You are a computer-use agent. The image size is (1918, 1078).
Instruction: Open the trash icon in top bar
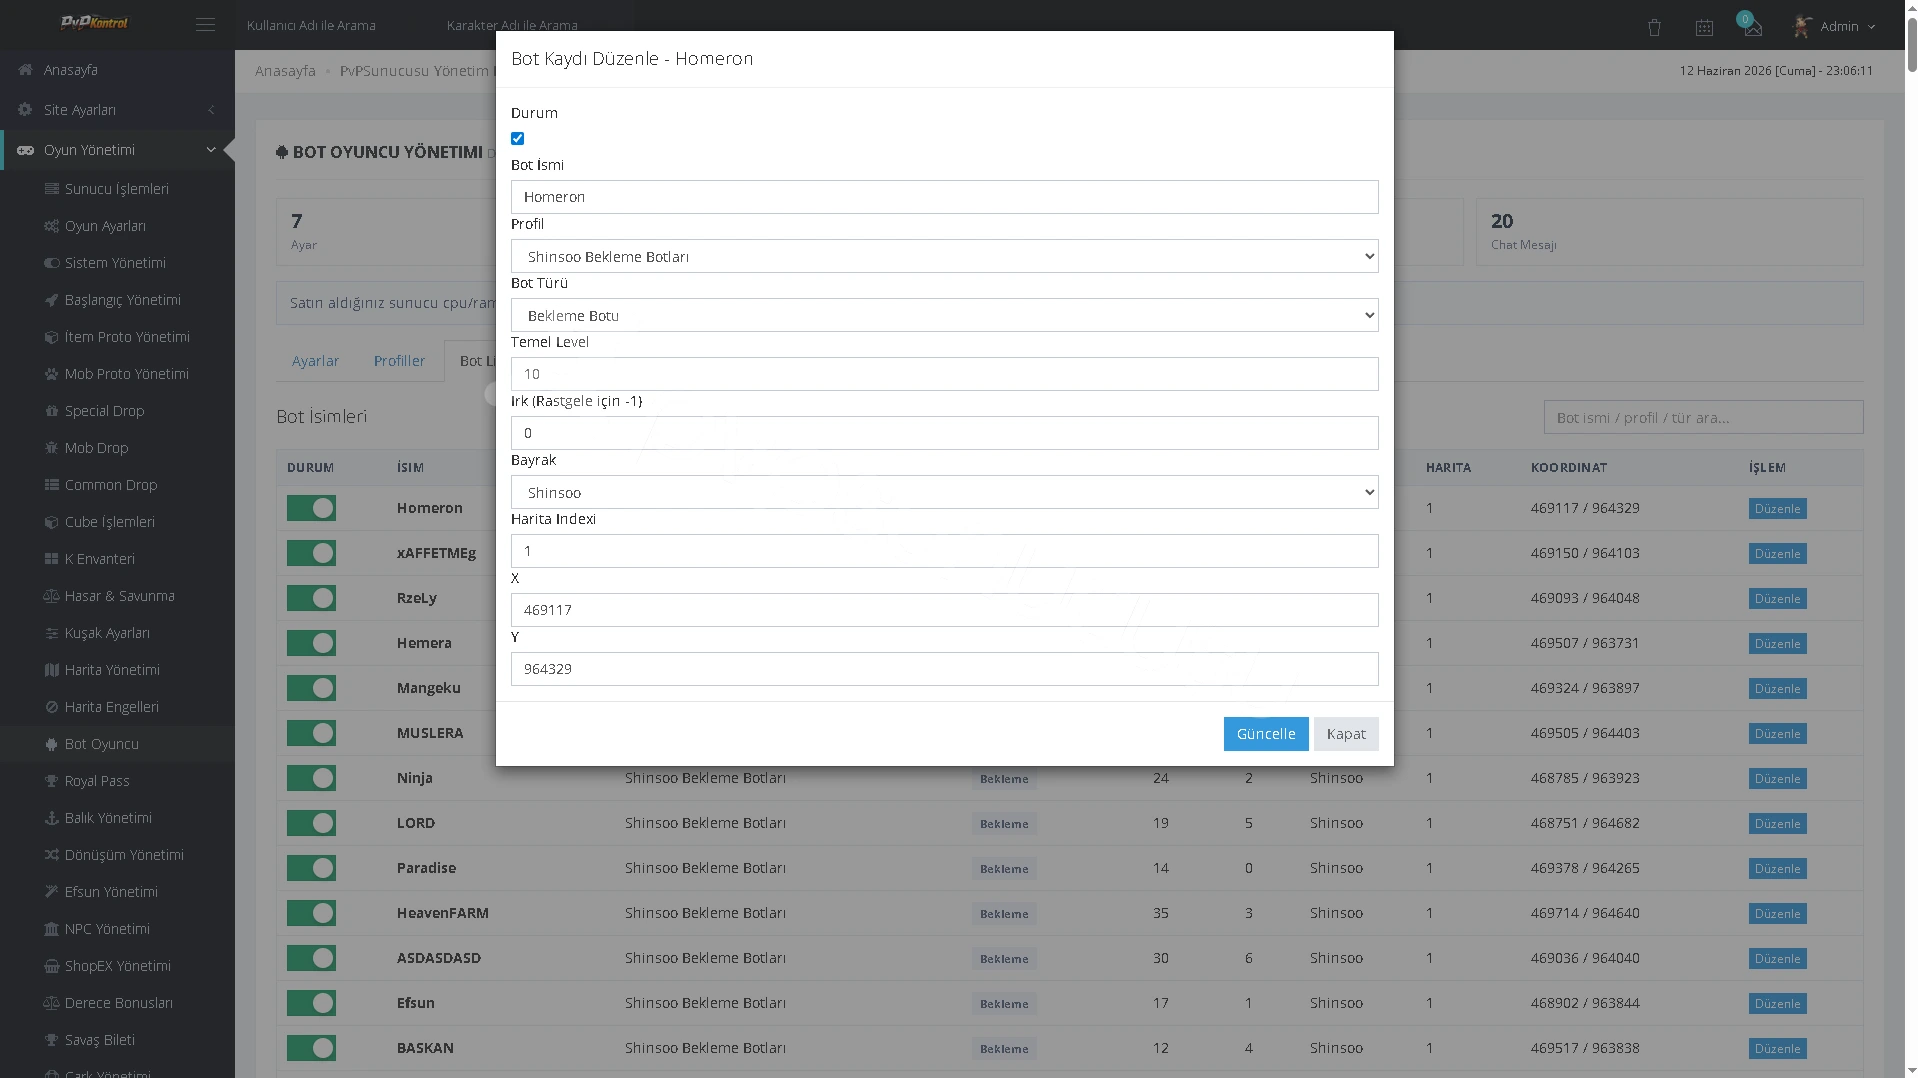point(1654,27)
